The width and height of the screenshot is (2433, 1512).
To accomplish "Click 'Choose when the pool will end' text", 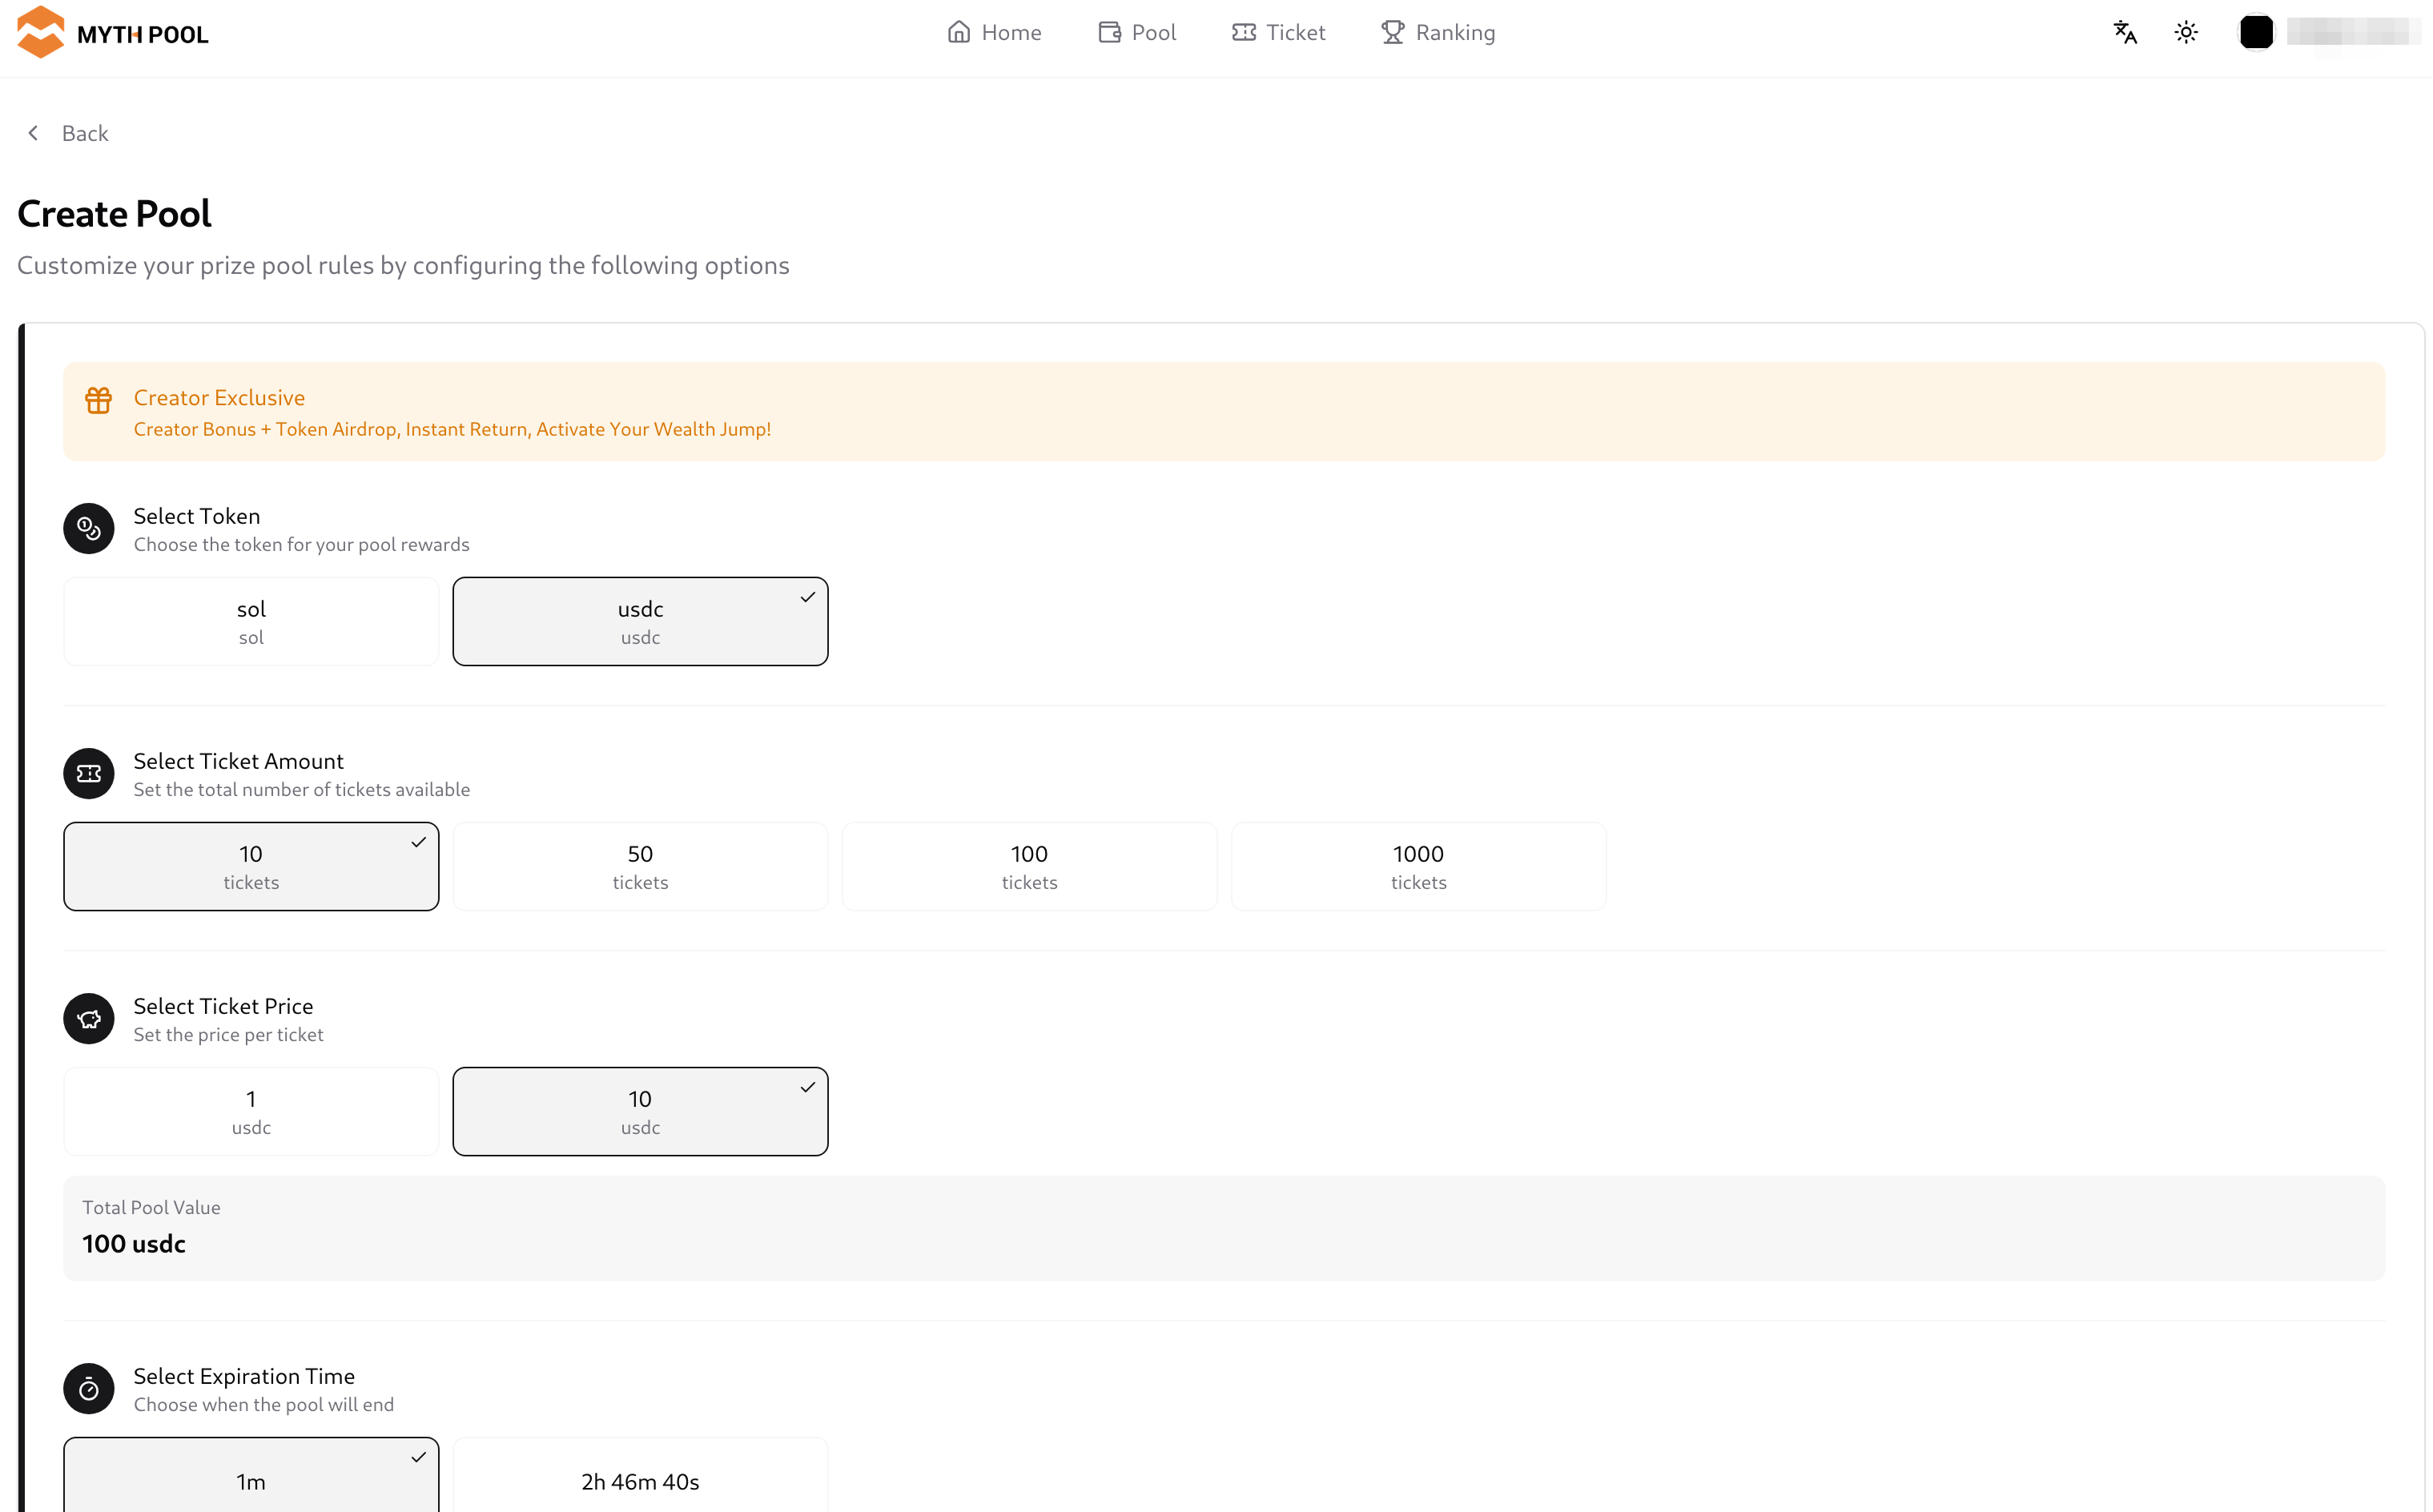I will pos(264,1405).
